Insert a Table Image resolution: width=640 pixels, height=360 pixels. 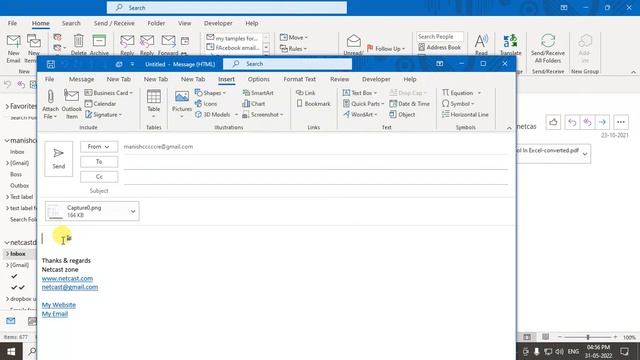click(153, 104)
